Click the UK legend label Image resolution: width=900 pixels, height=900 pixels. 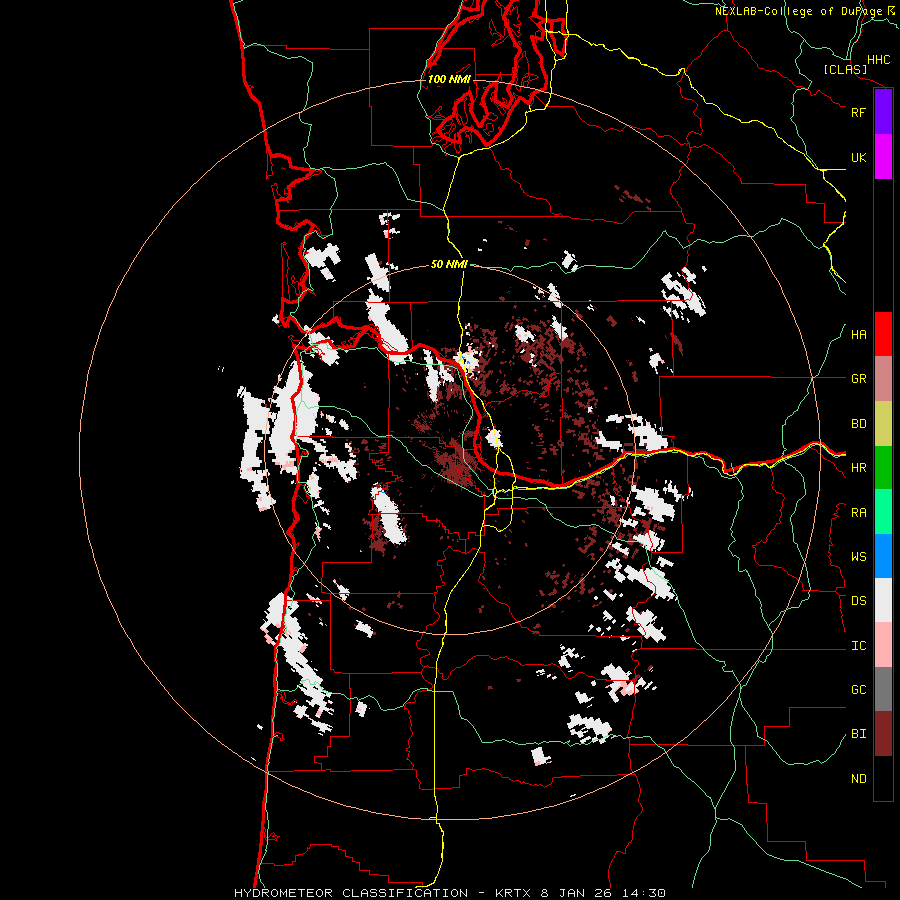pos(858,157)
